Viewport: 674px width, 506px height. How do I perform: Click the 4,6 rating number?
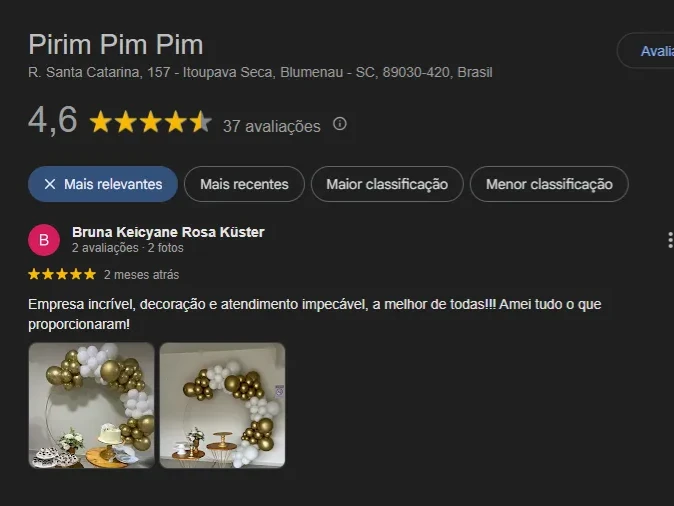pyautogui.click(x=52, y=120)
